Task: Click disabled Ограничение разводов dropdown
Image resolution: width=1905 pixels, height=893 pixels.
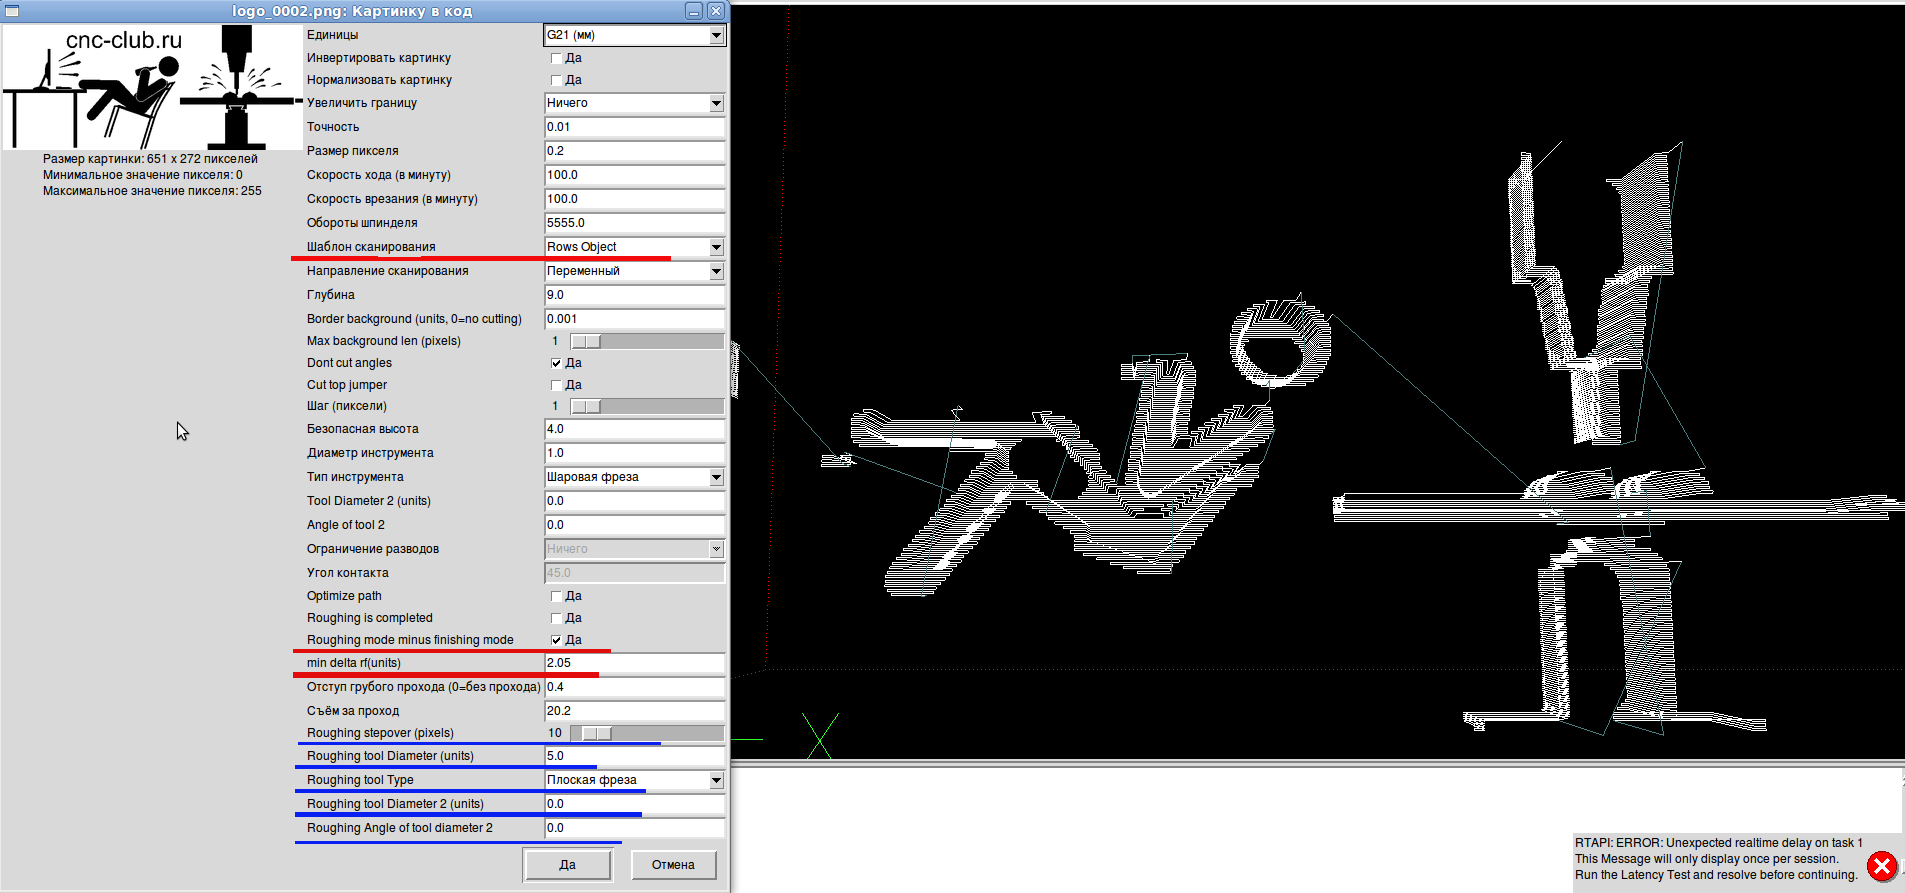Action: tap(634, 549)
